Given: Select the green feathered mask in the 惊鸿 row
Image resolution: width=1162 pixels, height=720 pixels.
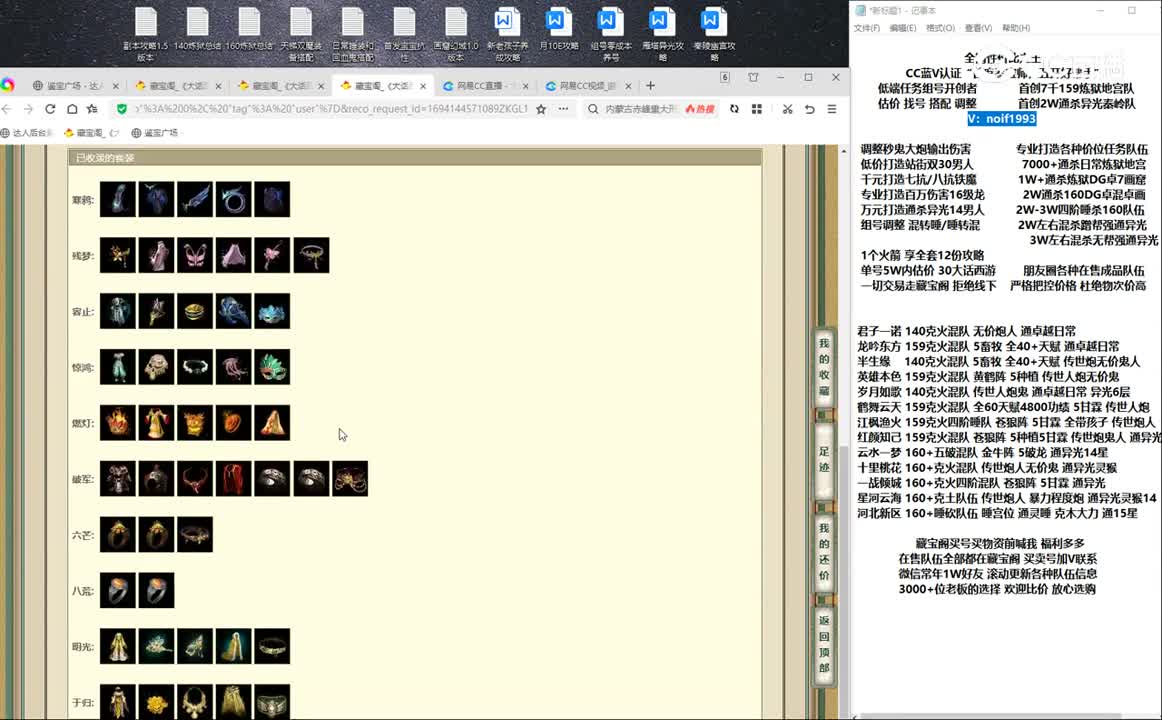Looking at the screenshot, I should pos(272,367).
